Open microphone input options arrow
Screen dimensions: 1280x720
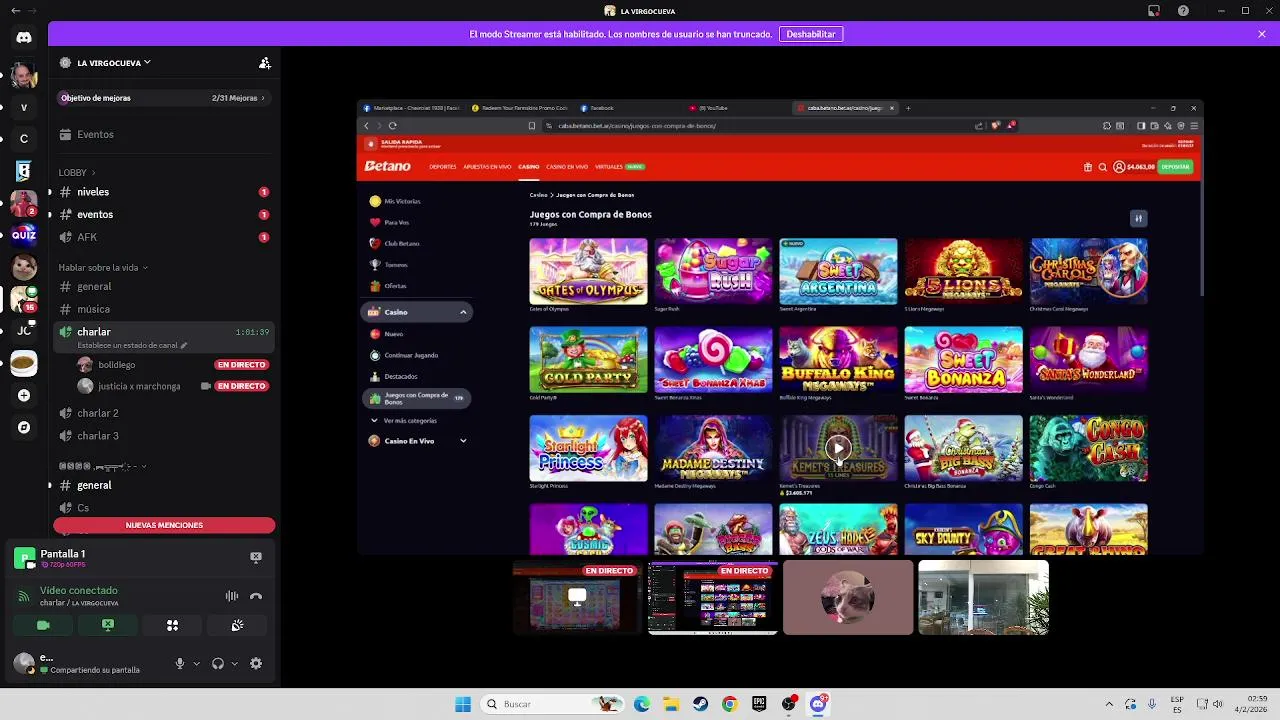point(196,663)
